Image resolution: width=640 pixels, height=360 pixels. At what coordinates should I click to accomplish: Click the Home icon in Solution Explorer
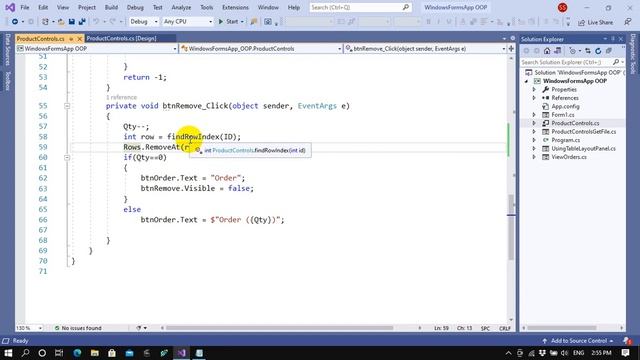[x=547, y=51]
